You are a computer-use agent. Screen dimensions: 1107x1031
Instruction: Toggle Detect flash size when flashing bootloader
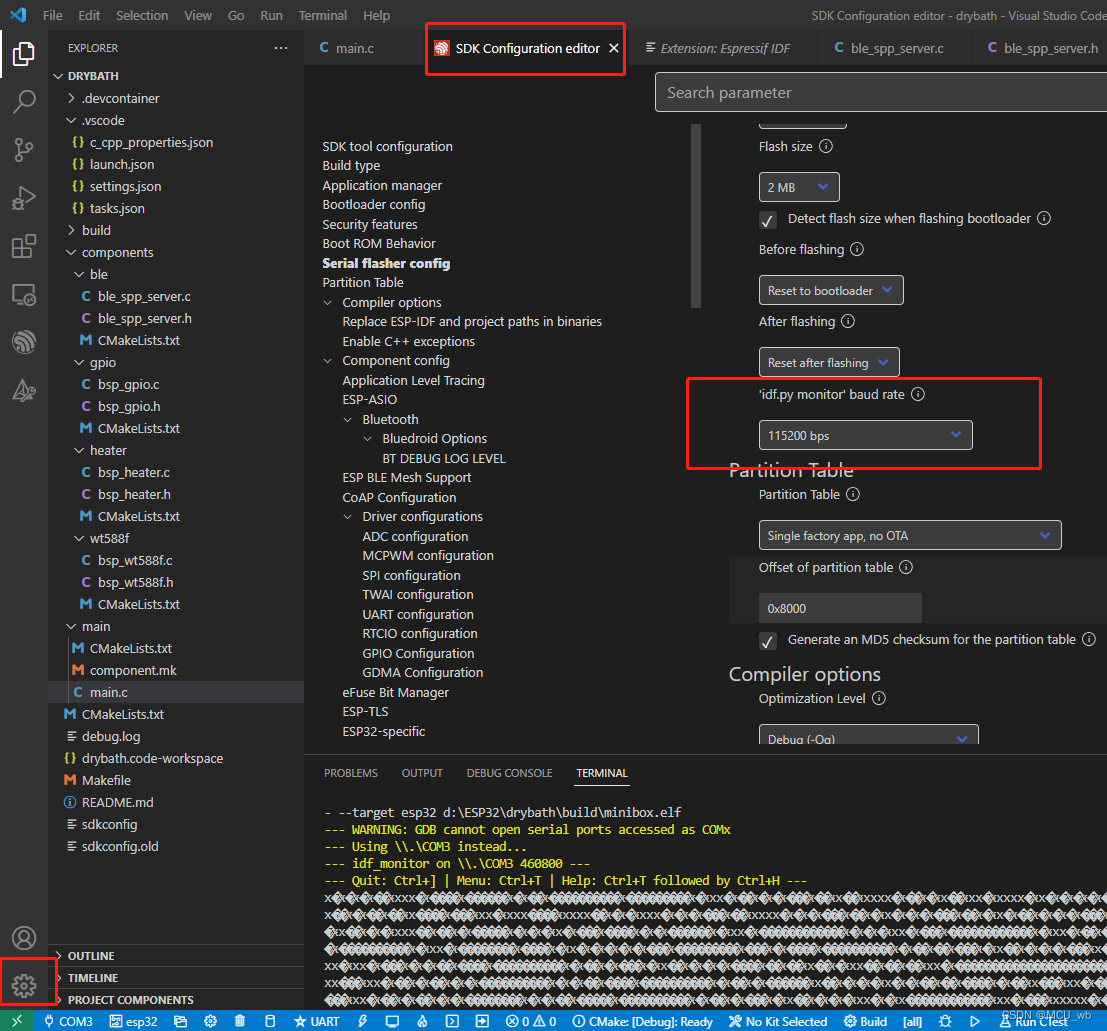click(767, 220)
